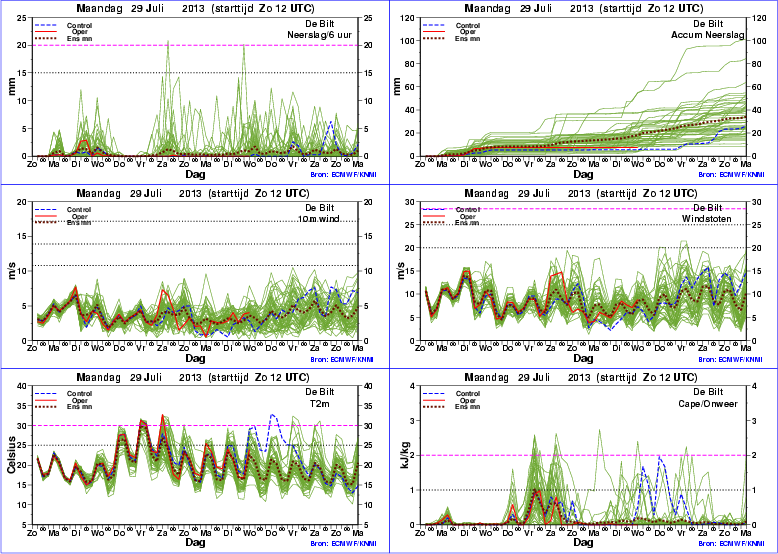
Task: Click 'Oper' legend entry in Neerslag/6 uur chart
Action: tap(80, 32)
